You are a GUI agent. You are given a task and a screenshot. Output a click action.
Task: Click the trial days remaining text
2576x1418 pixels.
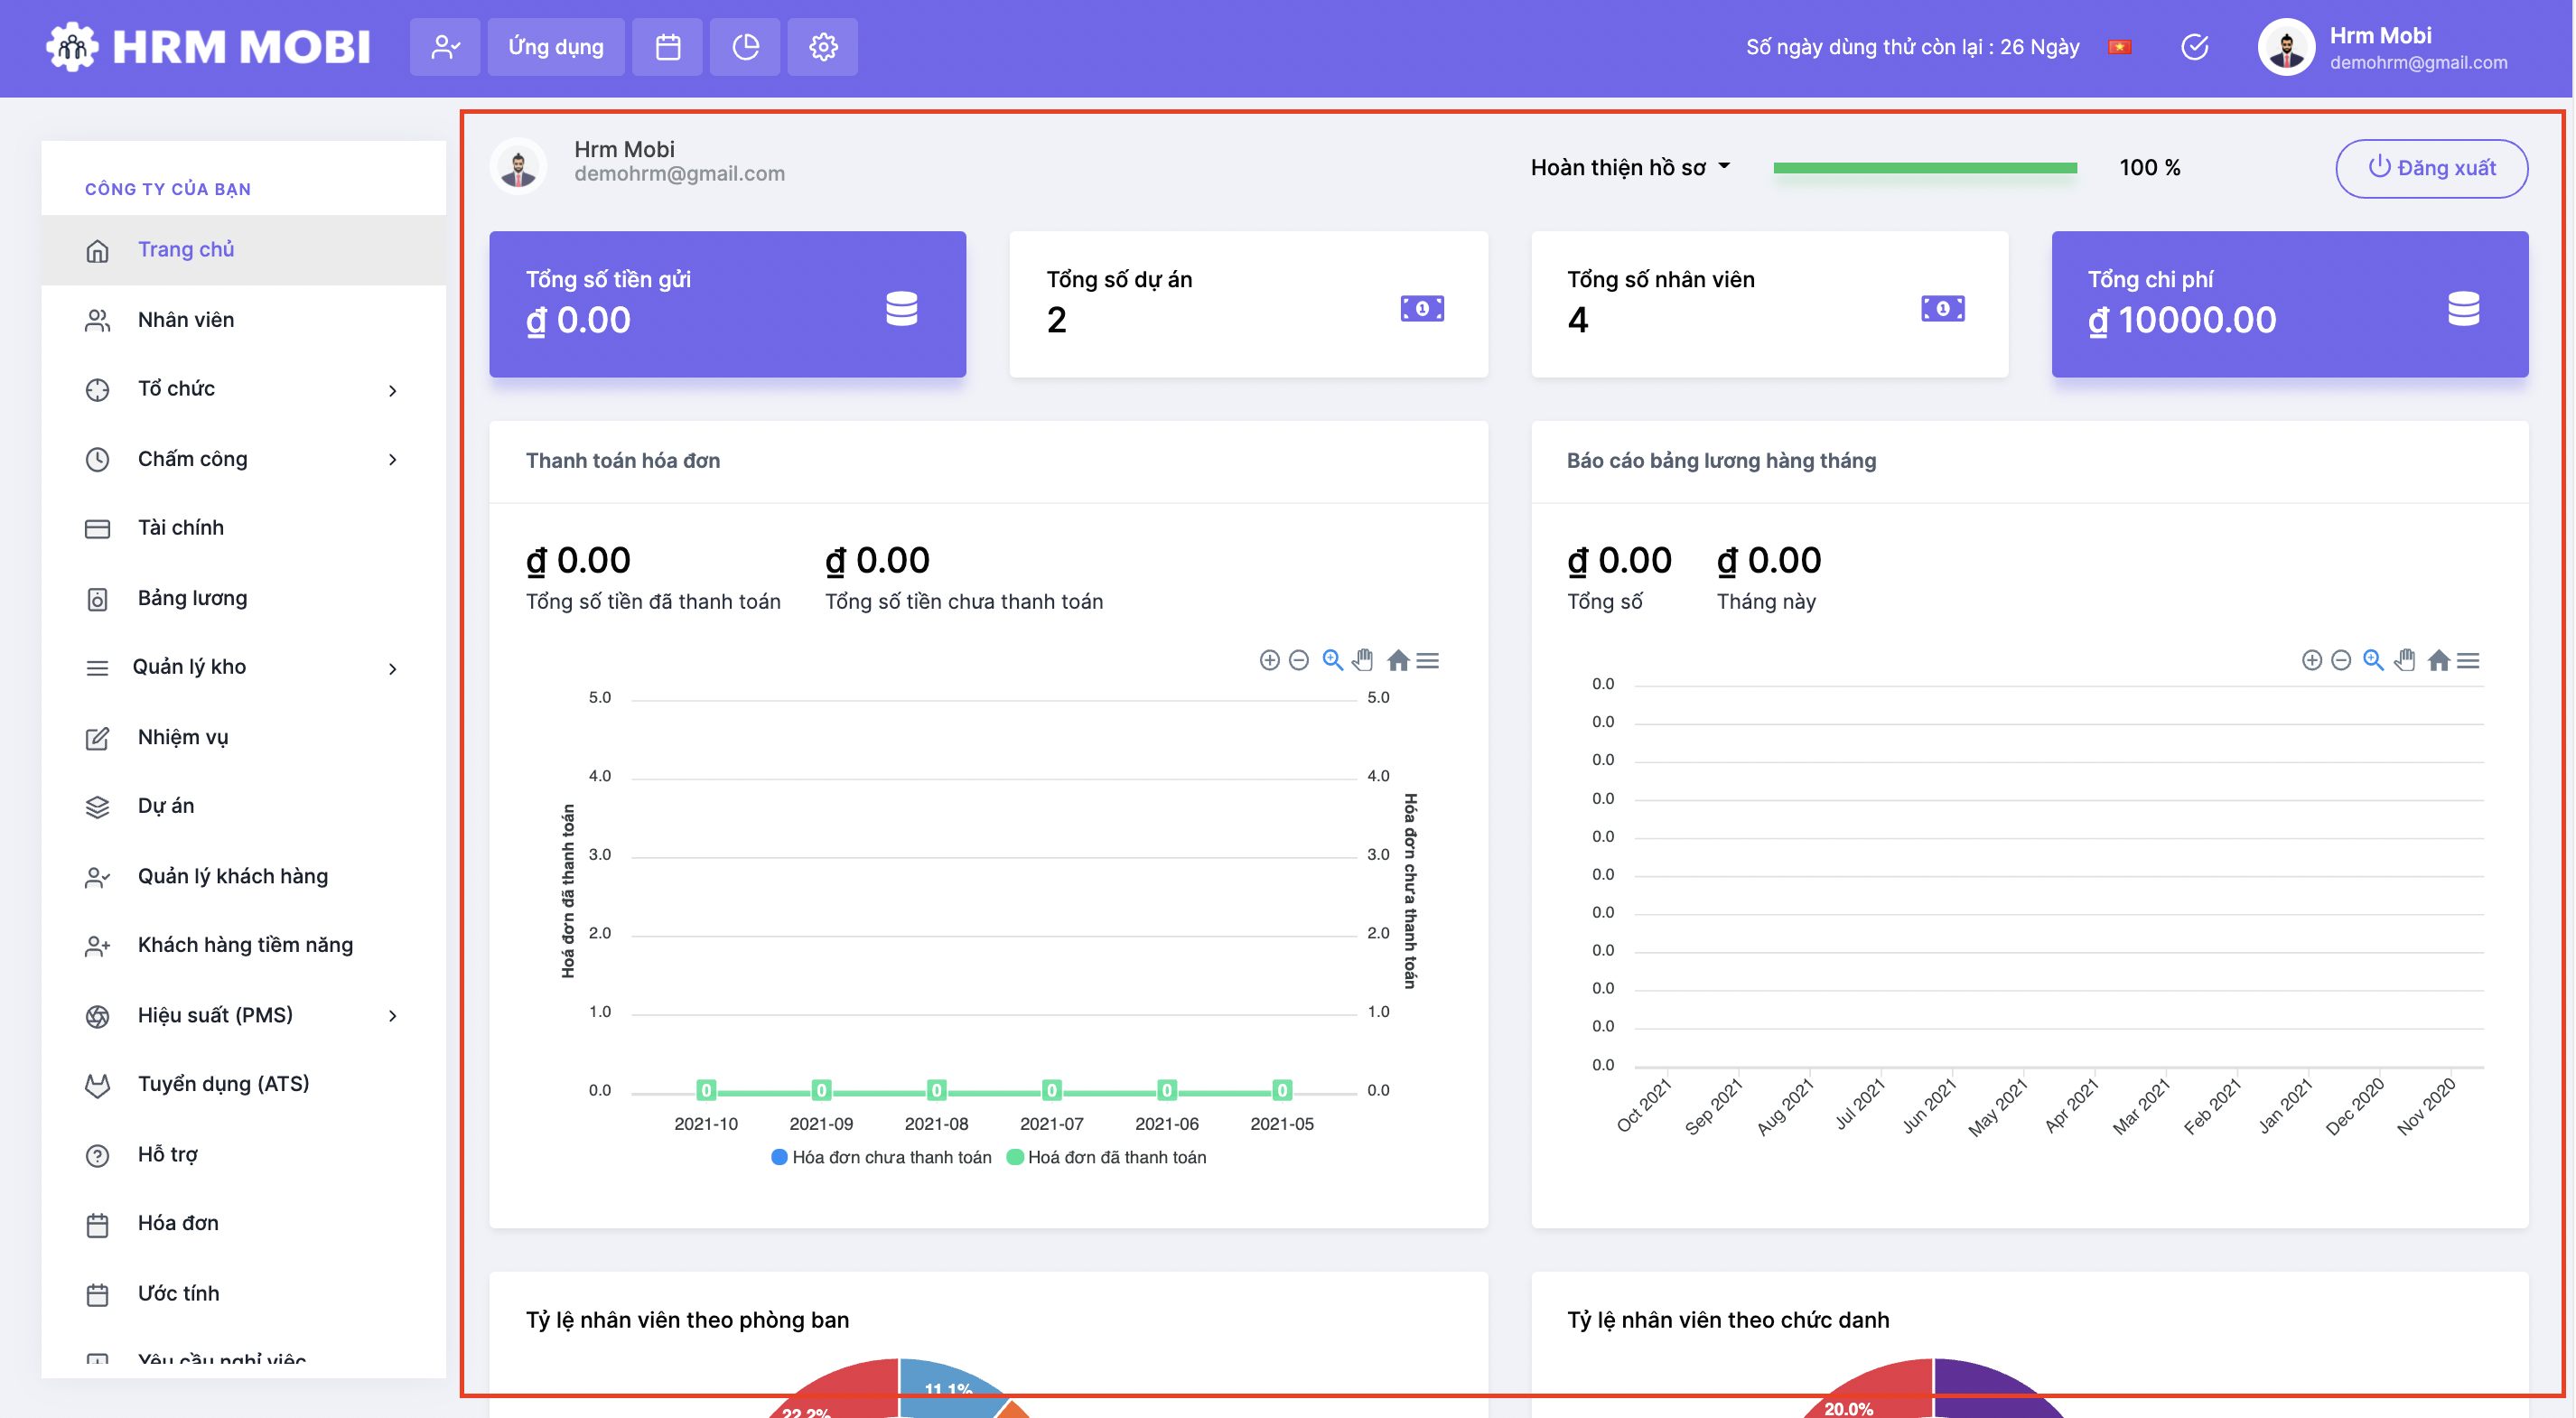(x=1912, y=47)
